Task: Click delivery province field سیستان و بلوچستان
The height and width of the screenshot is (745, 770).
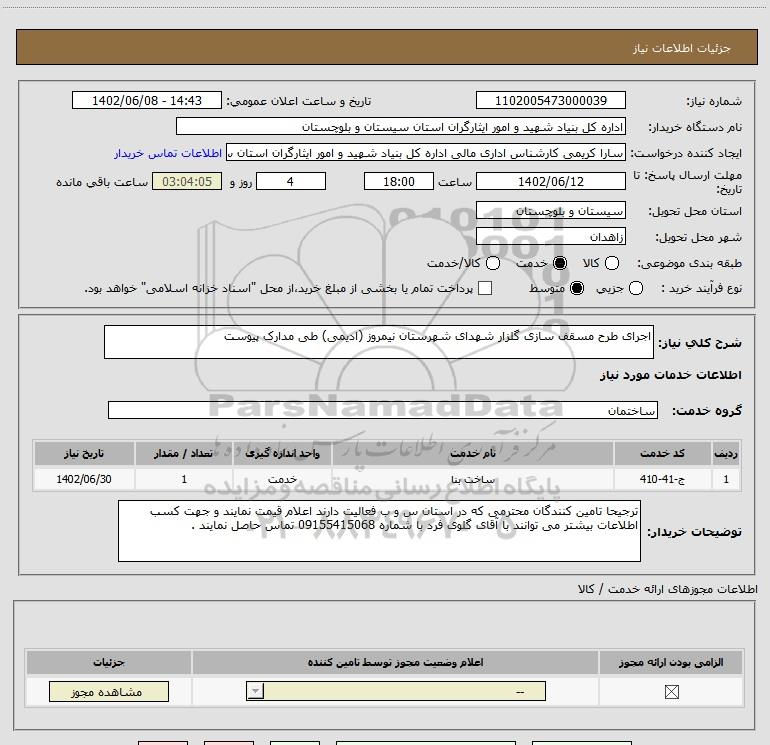Action: point(550,210)
